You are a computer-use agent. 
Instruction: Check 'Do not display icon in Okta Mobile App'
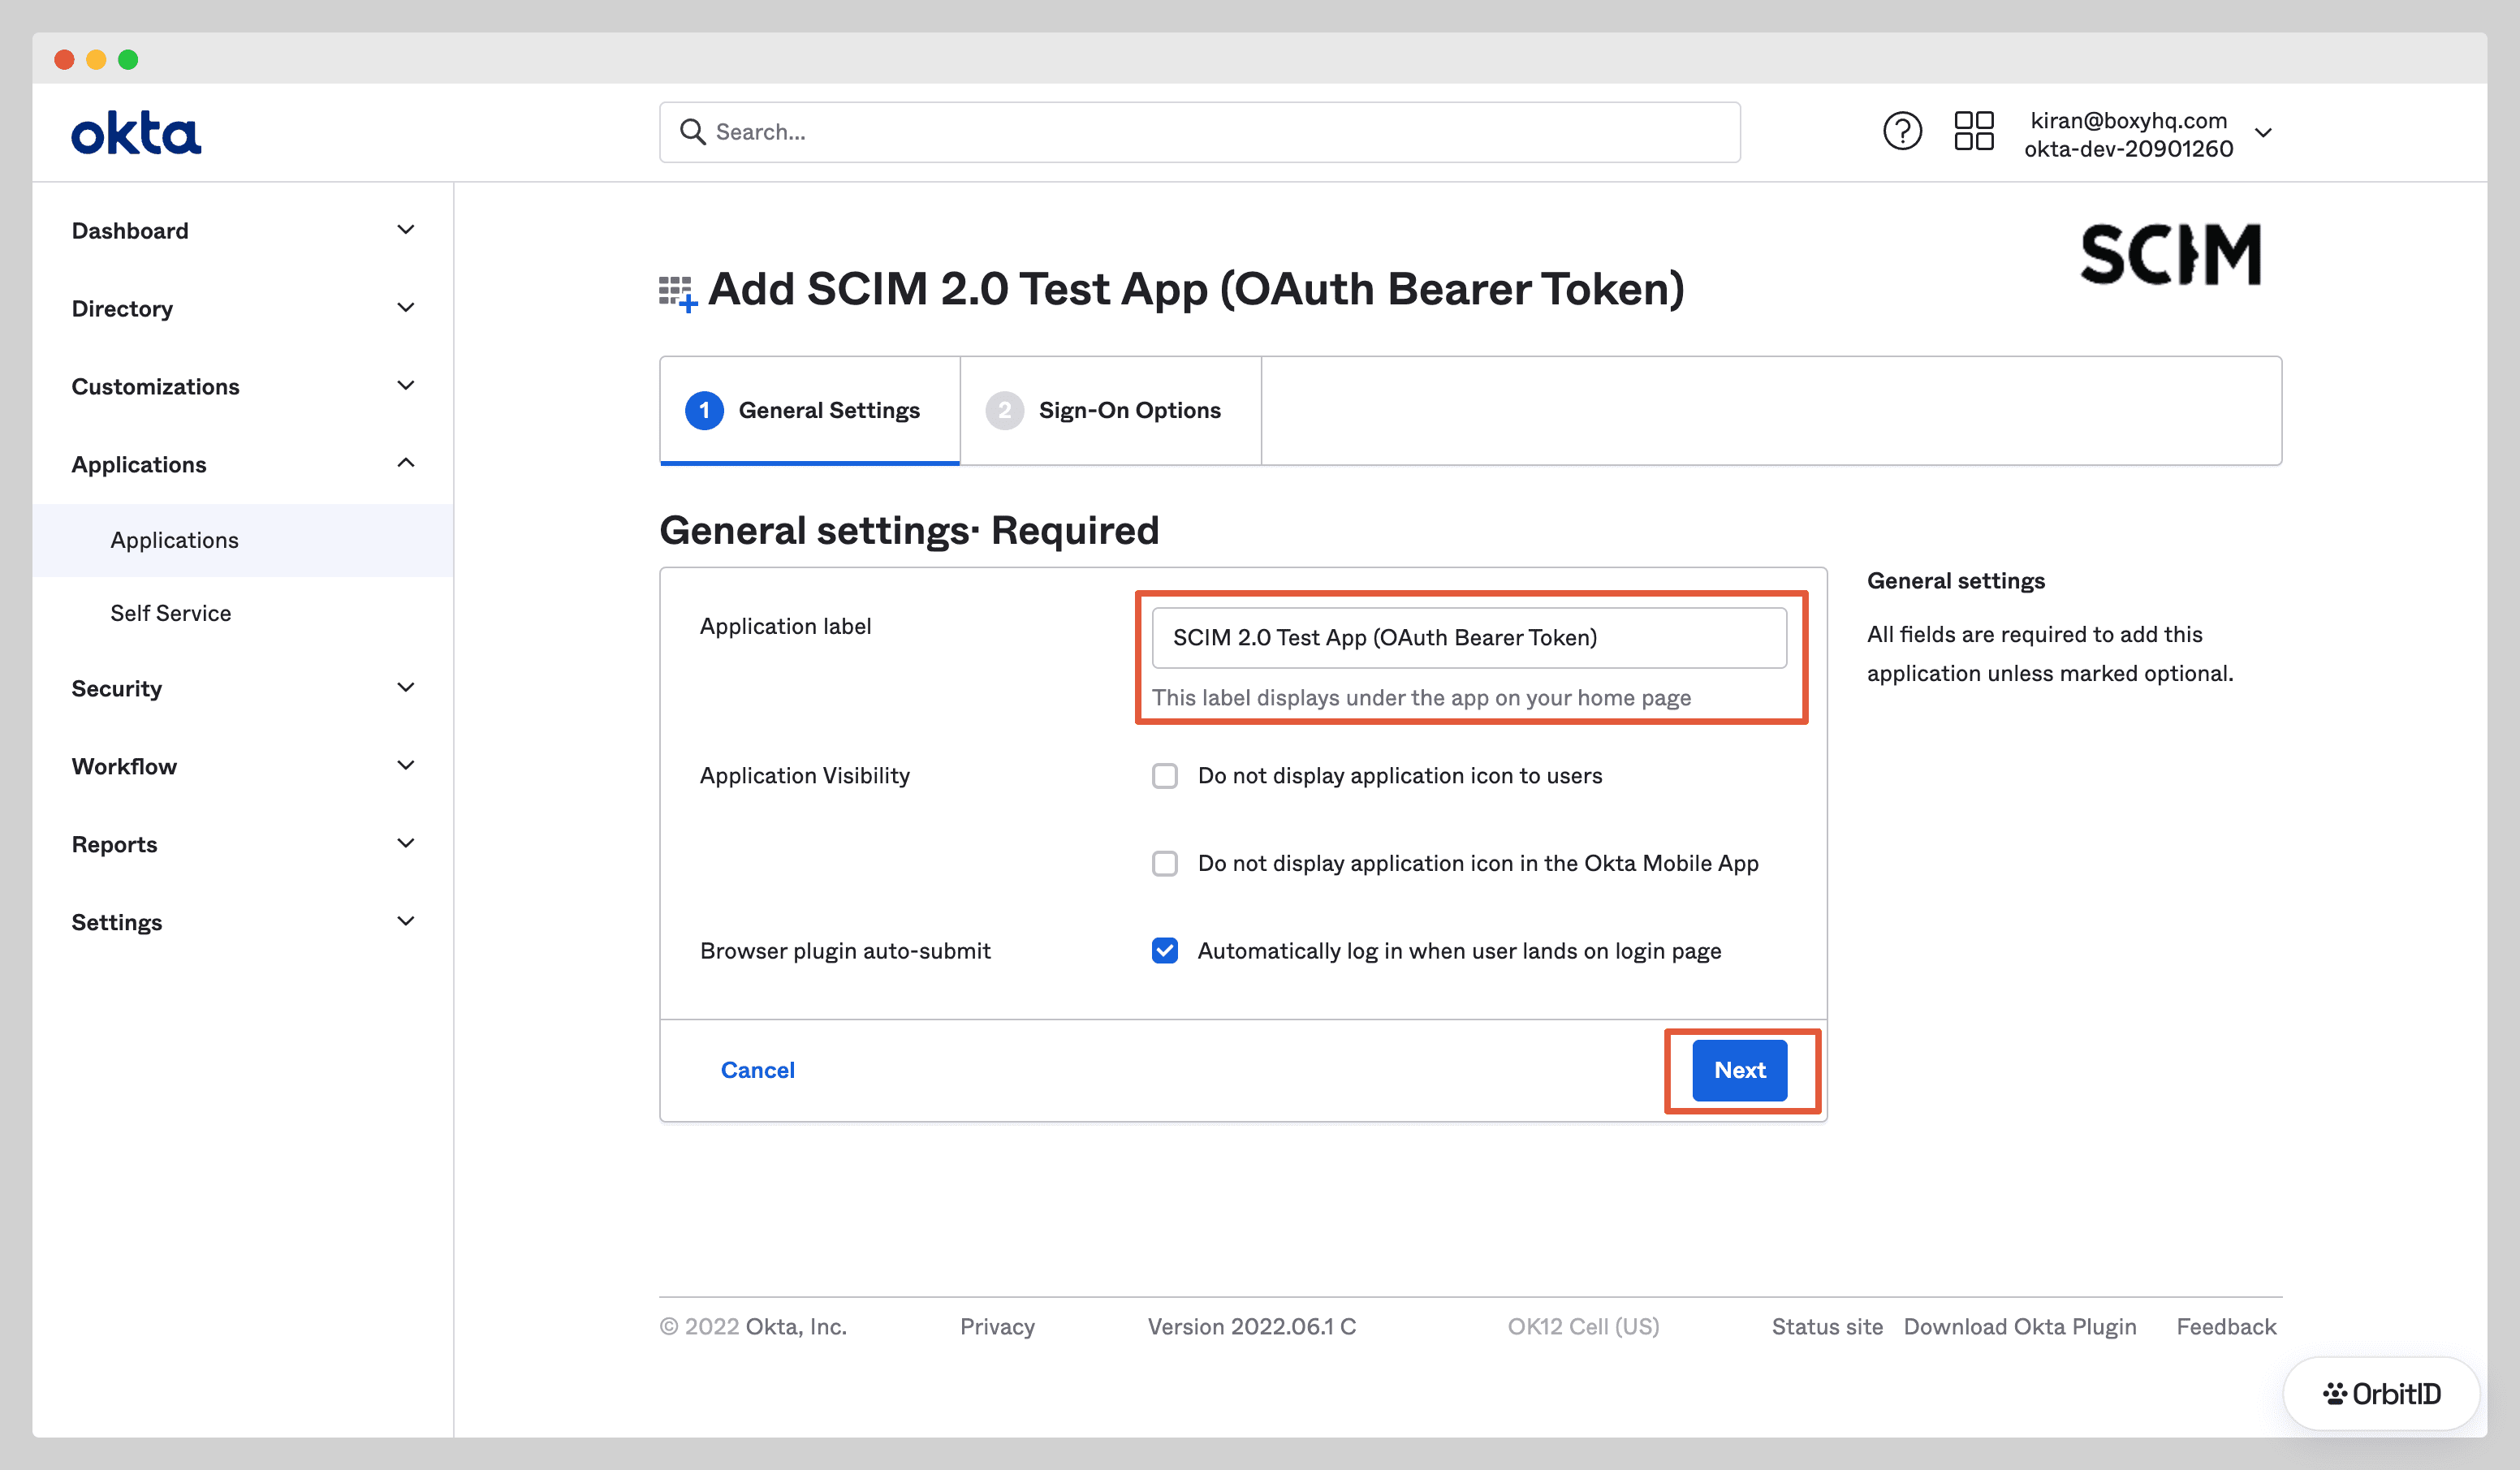click(x=1164, y=863)
